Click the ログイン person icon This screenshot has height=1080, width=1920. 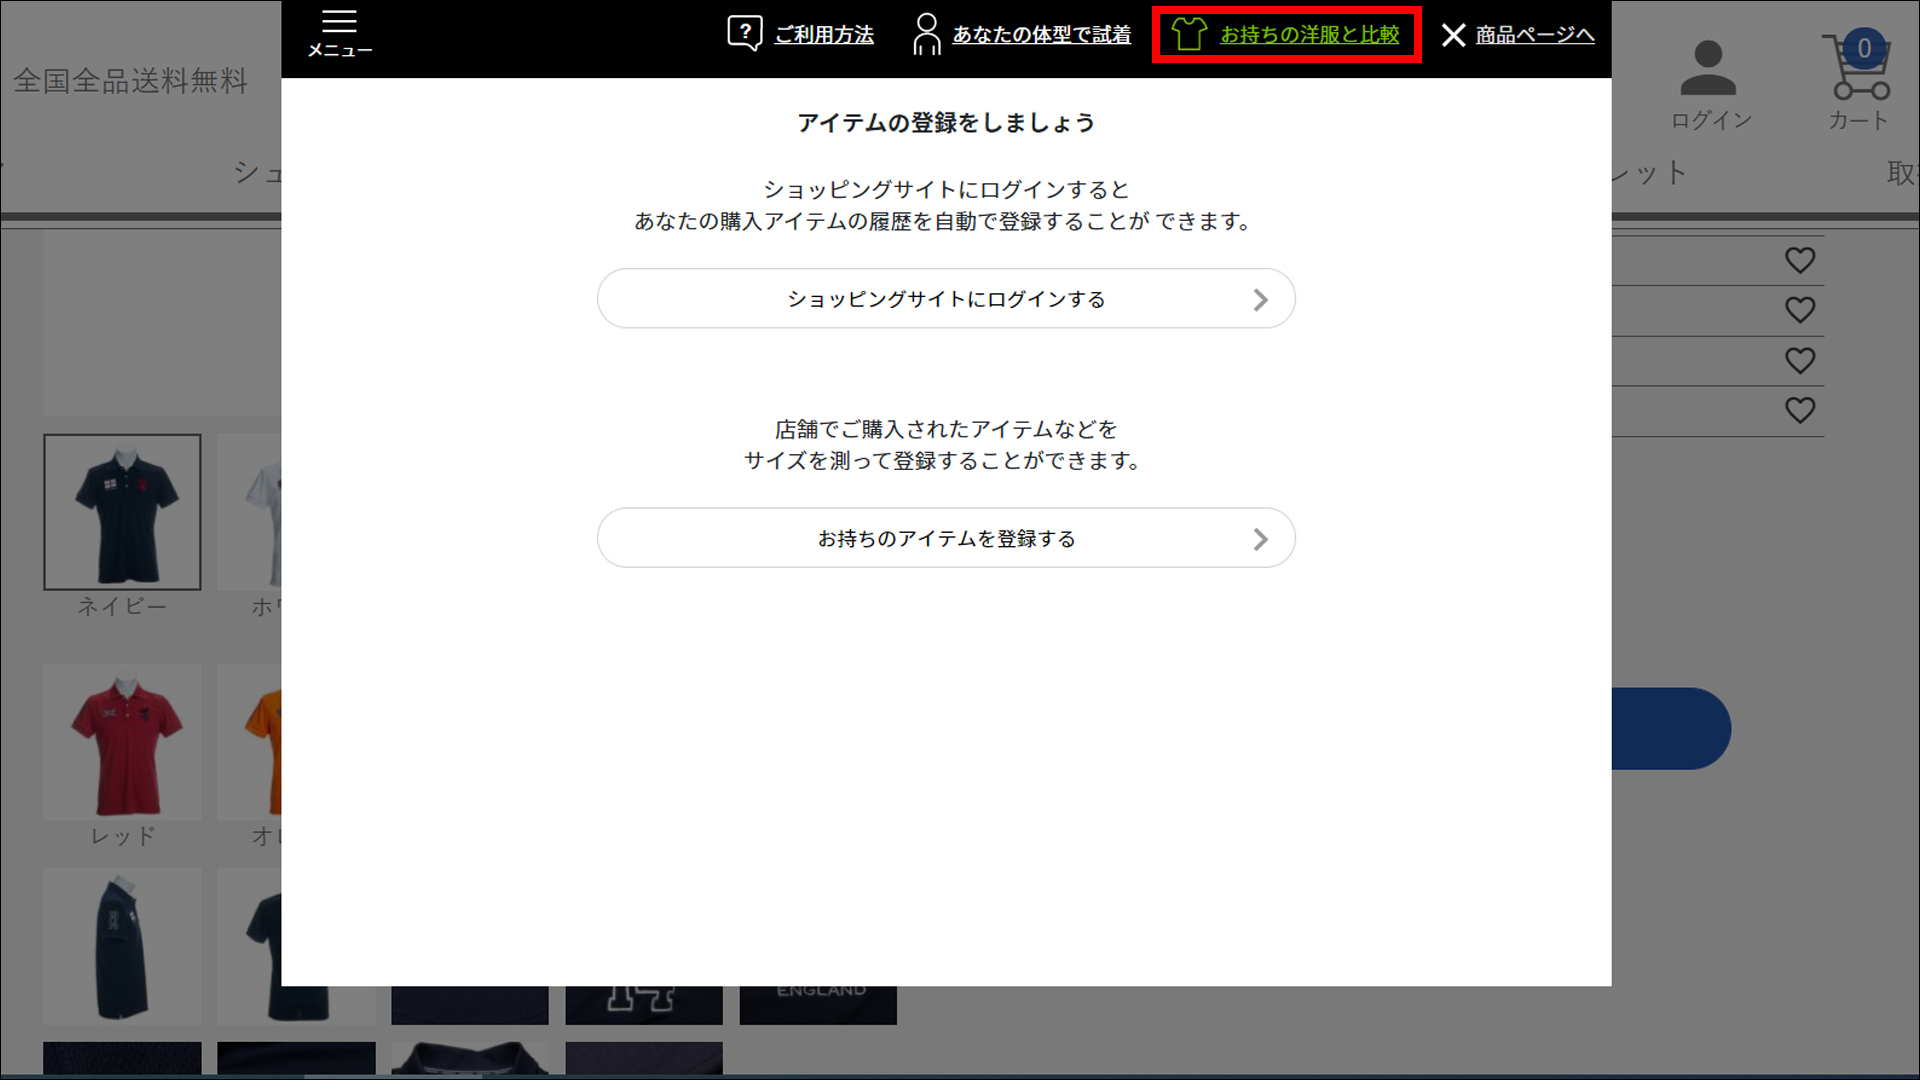1711,65
